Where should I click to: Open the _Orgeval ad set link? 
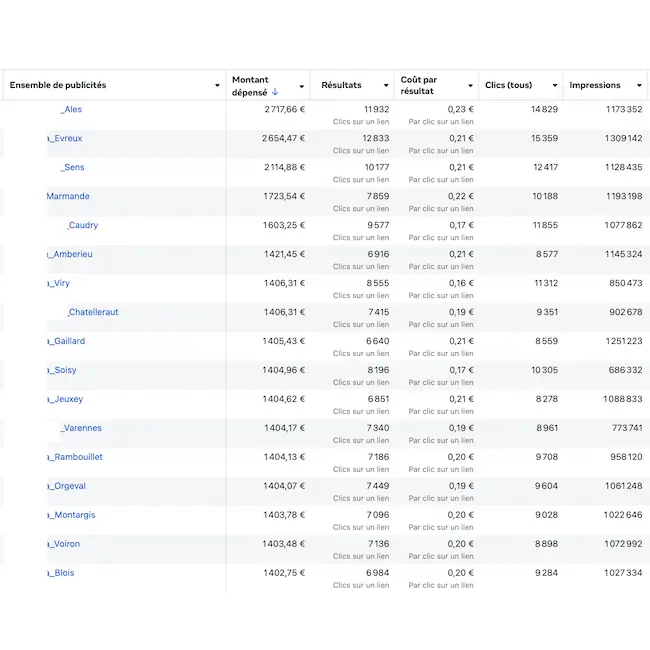[66, 486]
